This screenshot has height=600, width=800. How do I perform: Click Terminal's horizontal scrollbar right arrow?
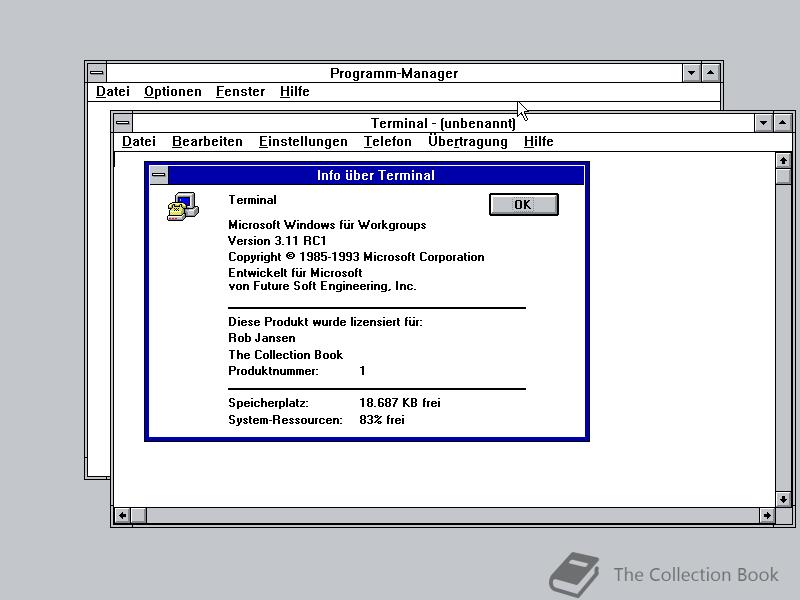point(767,515)
